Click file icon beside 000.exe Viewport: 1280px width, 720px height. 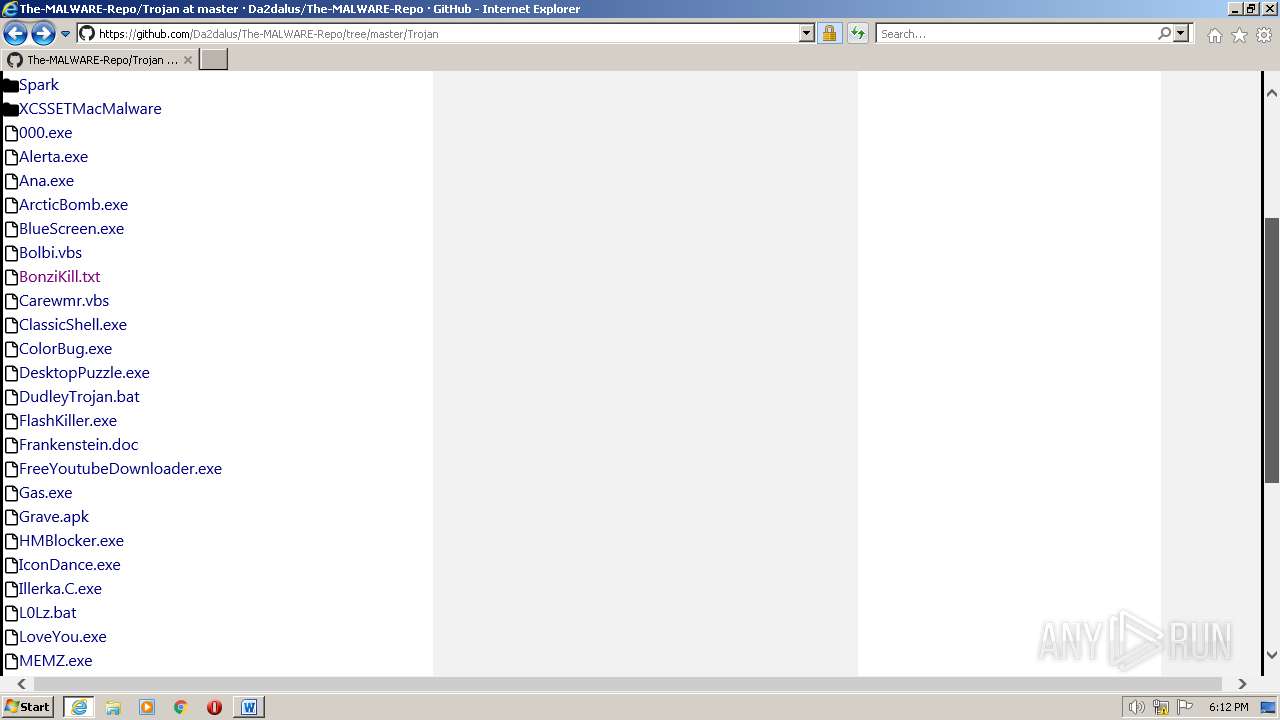11,133
